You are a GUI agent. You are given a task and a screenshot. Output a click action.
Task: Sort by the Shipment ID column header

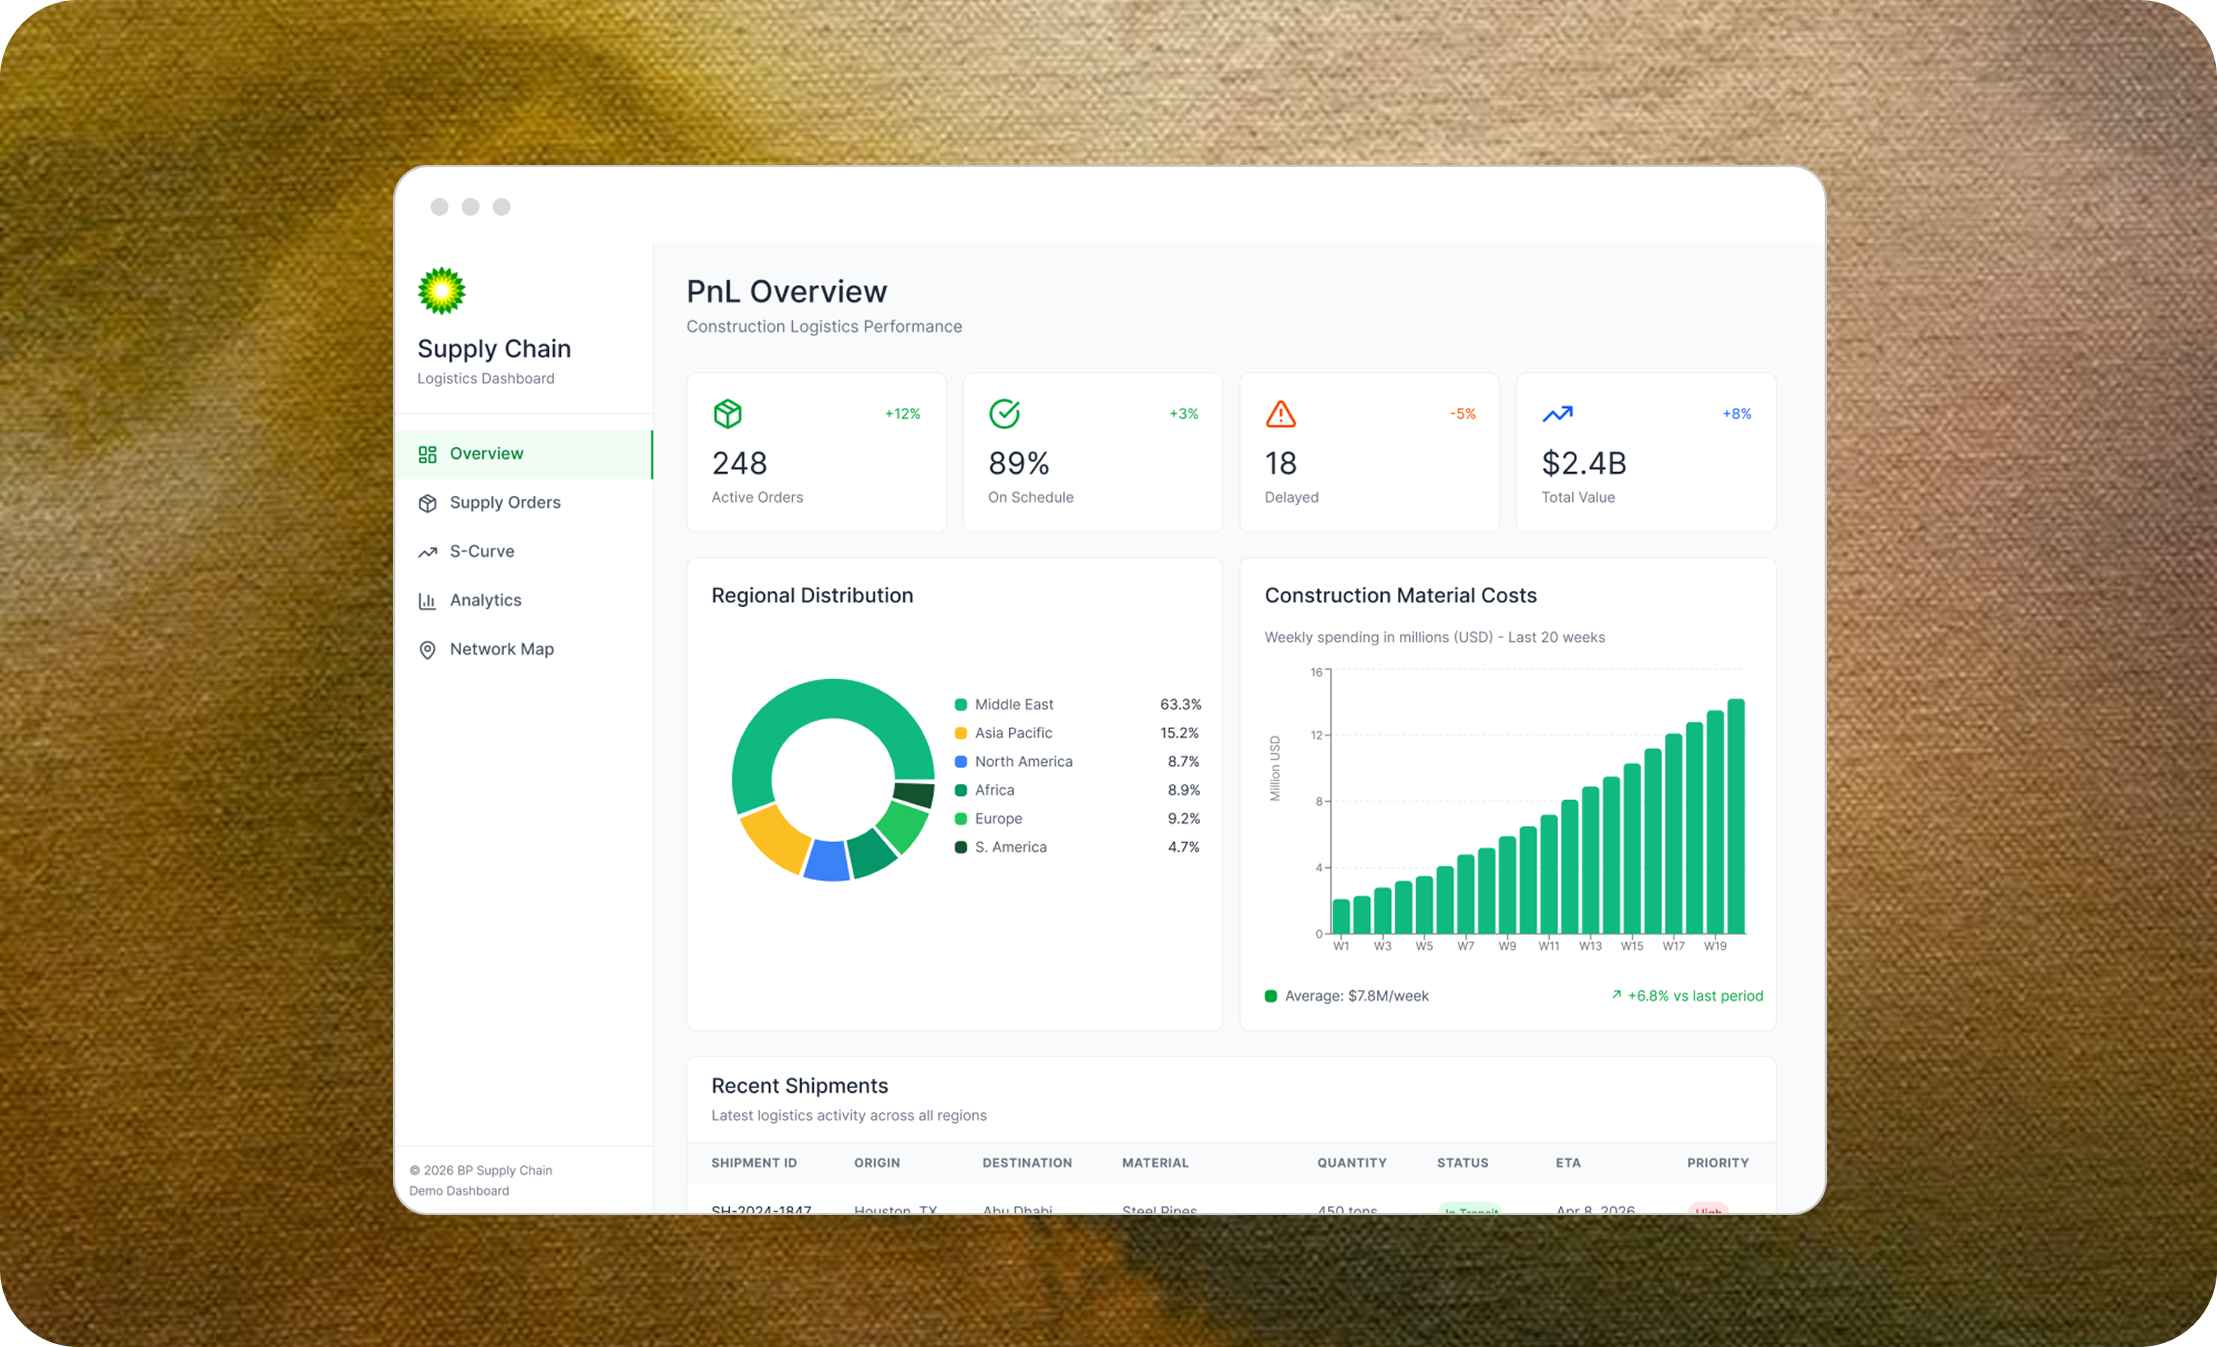point(754,1163)
